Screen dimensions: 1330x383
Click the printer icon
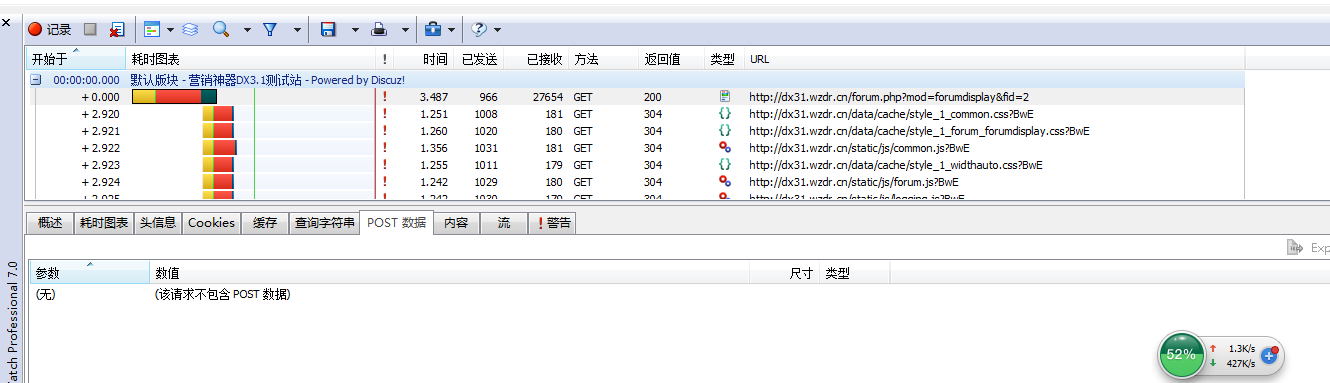[379, 30]
